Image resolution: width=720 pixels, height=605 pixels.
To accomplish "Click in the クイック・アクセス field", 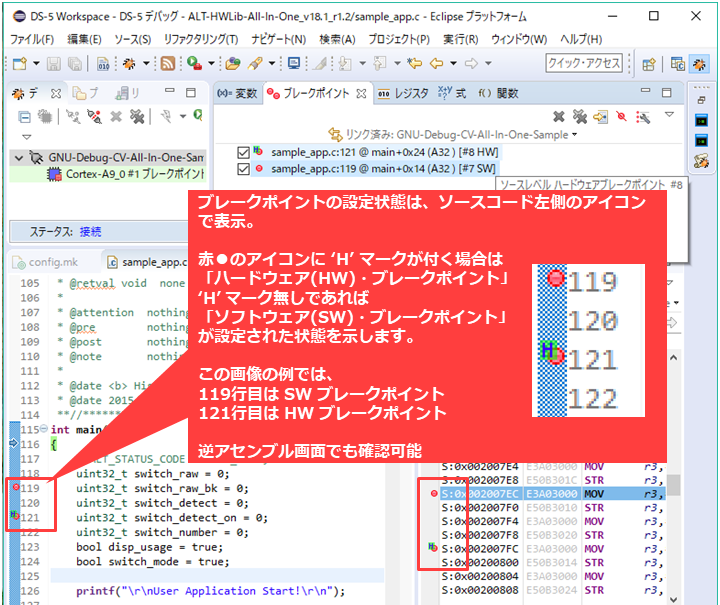I will pos(584,63).
